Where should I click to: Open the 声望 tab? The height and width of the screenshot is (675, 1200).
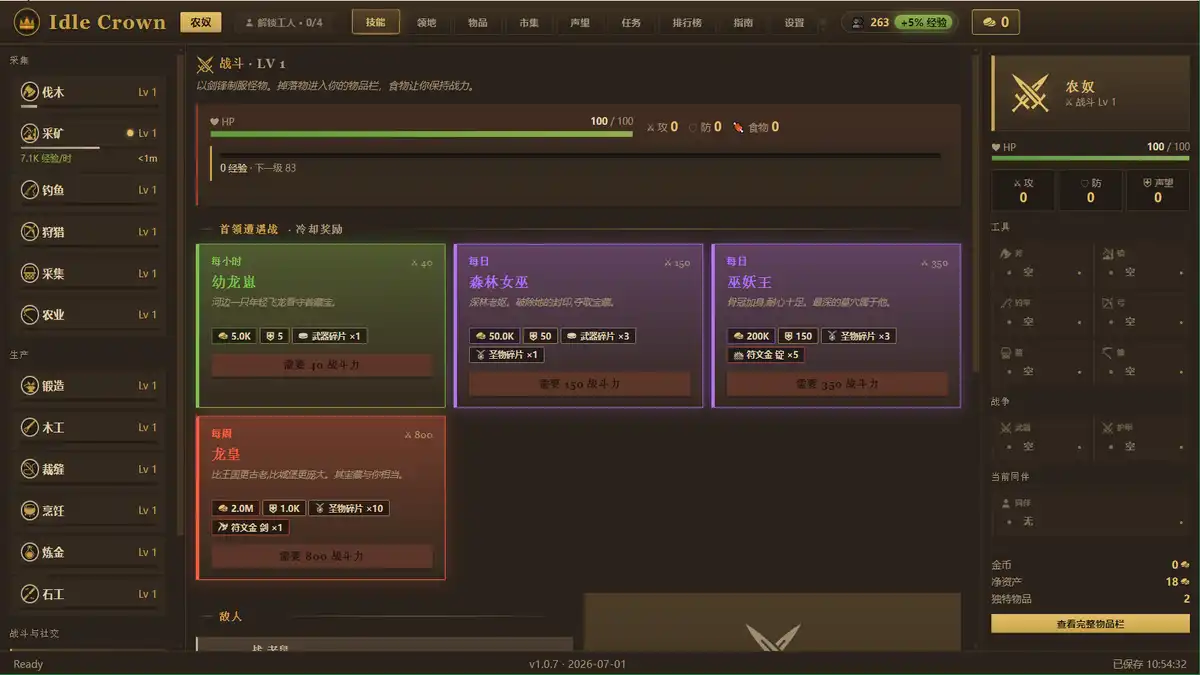580,22
